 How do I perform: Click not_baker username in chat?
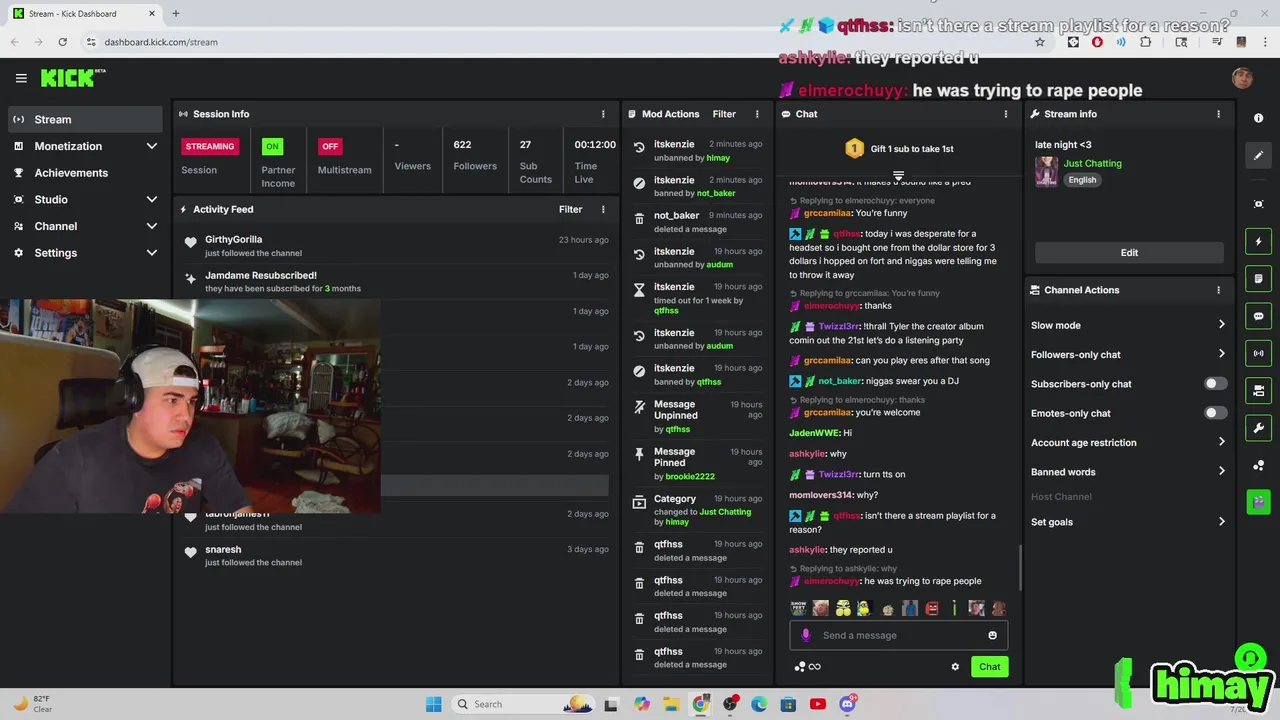840,381
